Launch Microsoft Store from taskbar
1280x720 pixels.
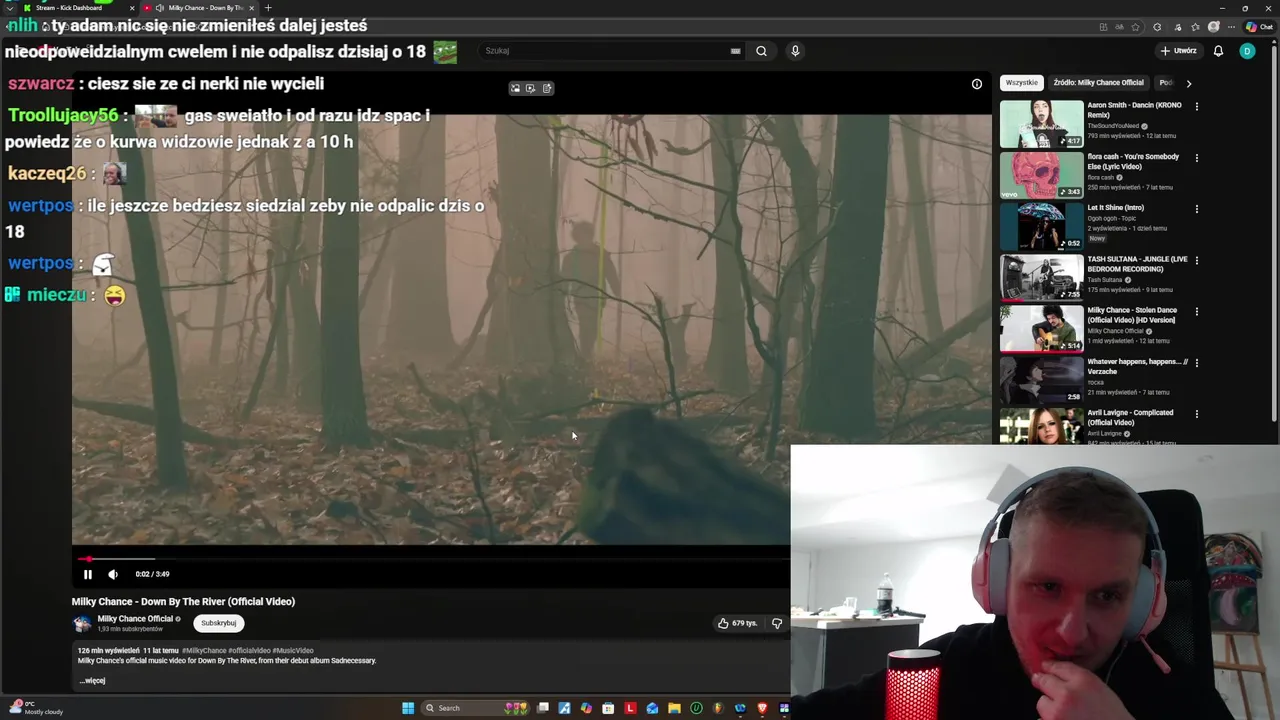[x=608, y=708]
